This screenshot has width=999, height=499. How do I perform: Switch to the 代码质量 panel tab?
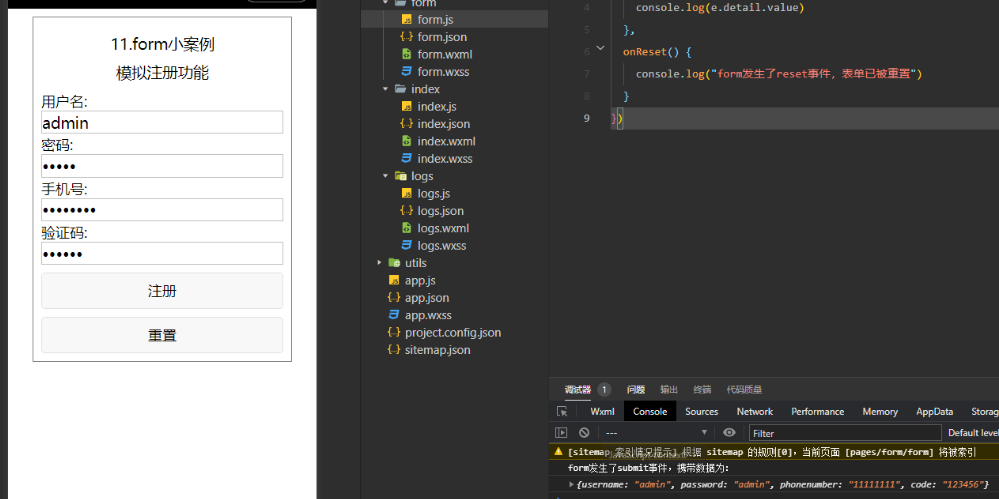click(x=744, y=389)
